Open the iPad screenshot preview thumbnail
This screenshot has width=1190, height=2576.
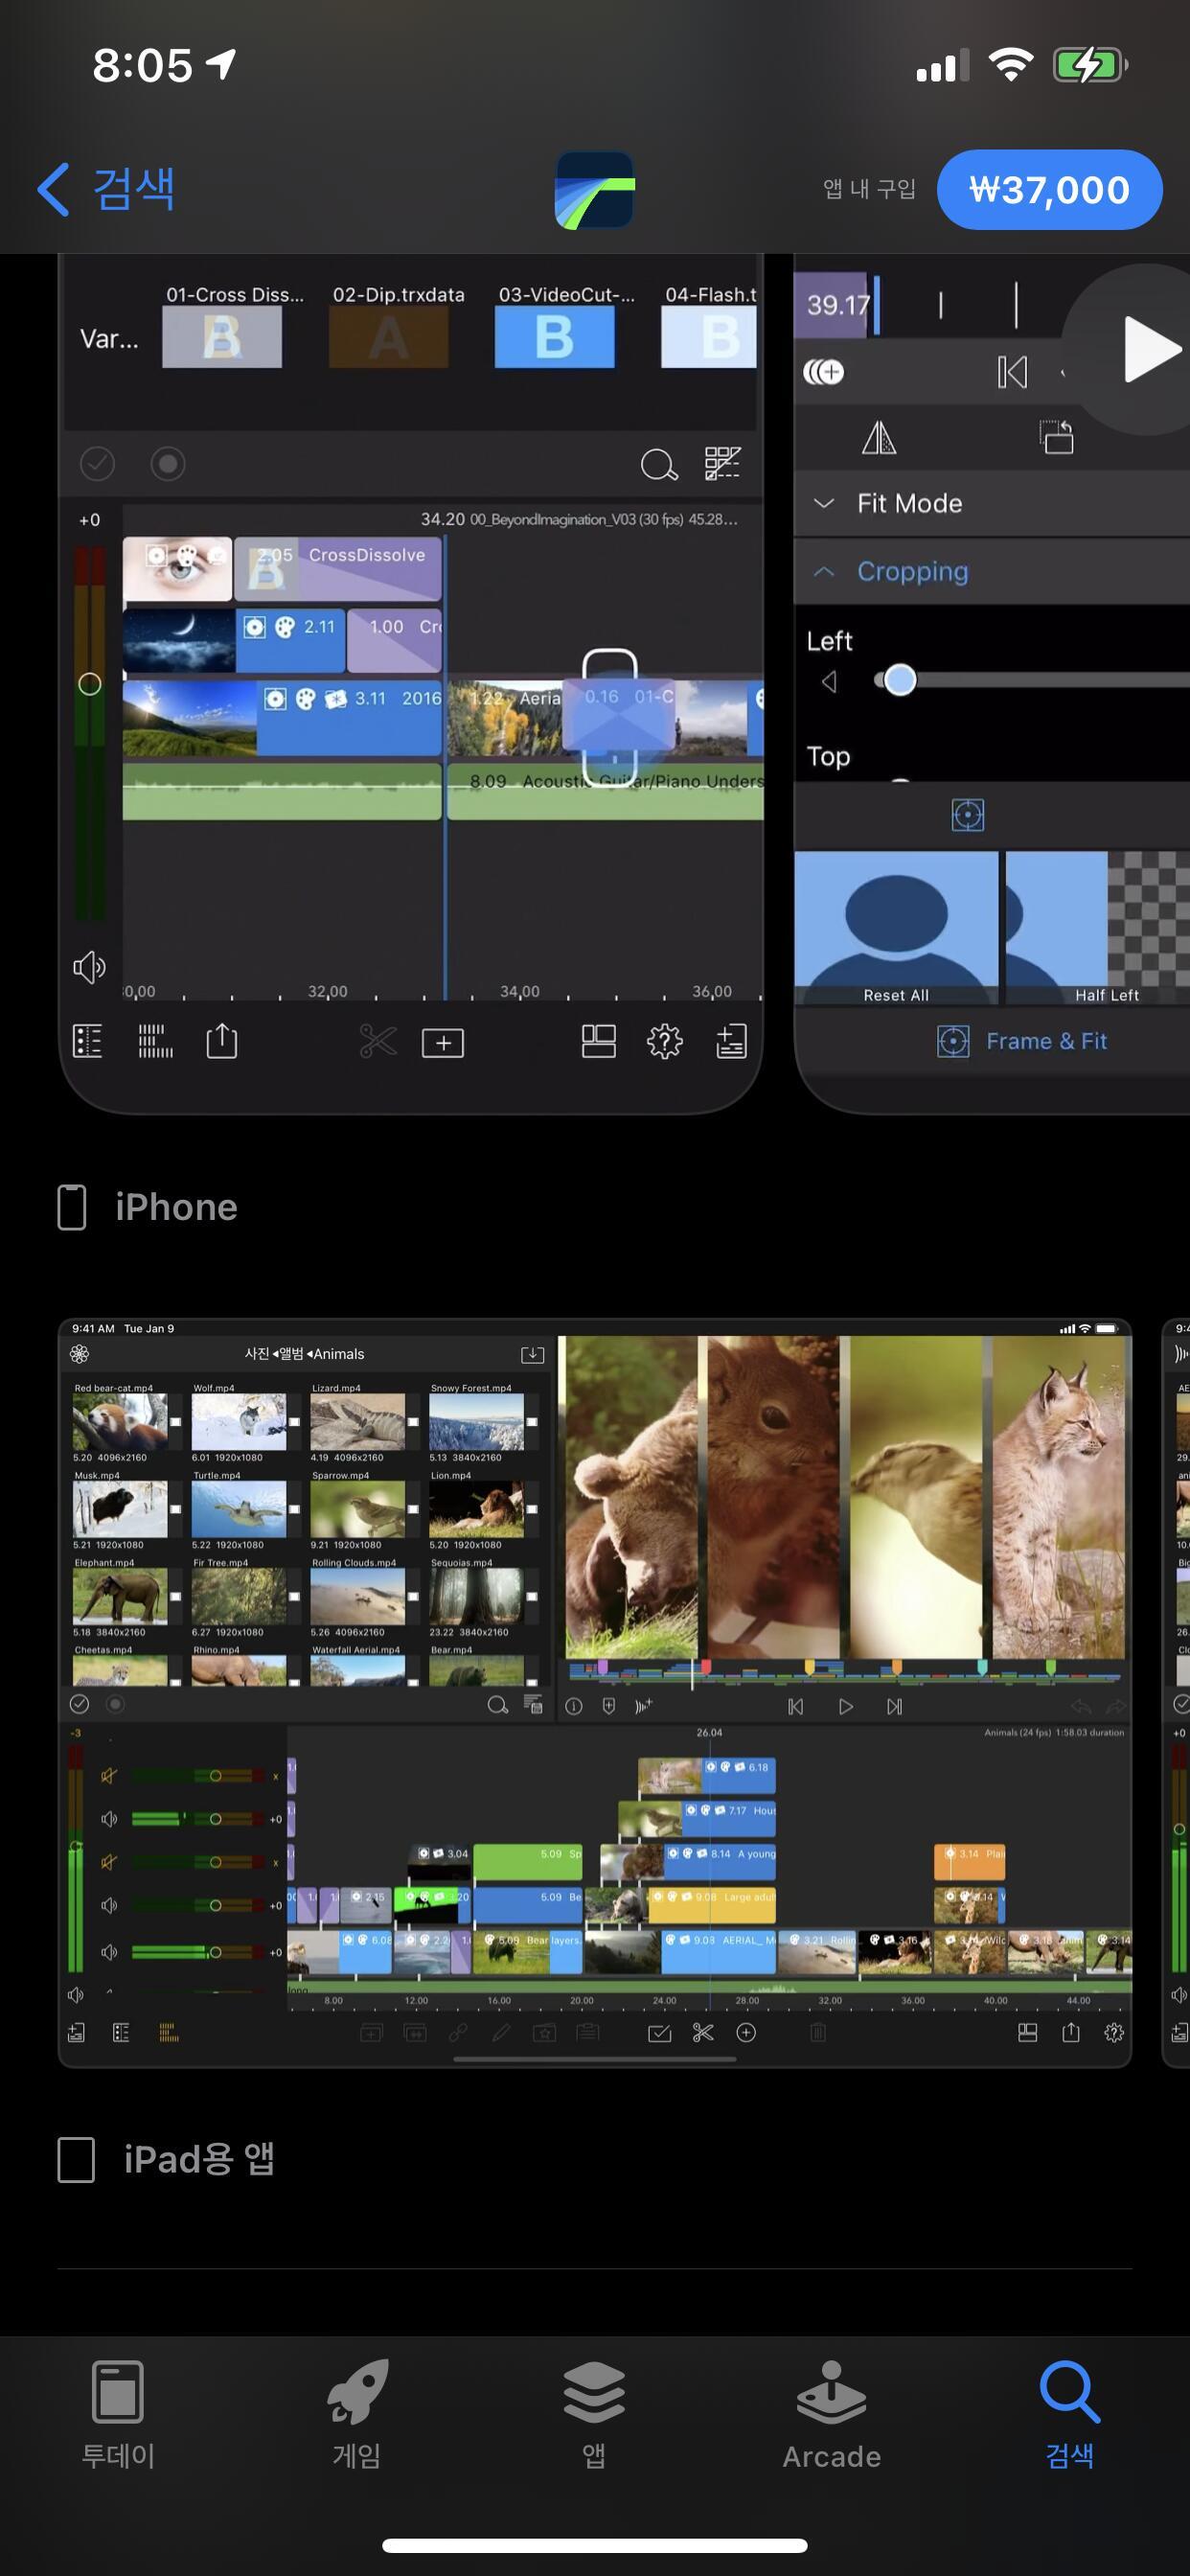point(595,1692)
